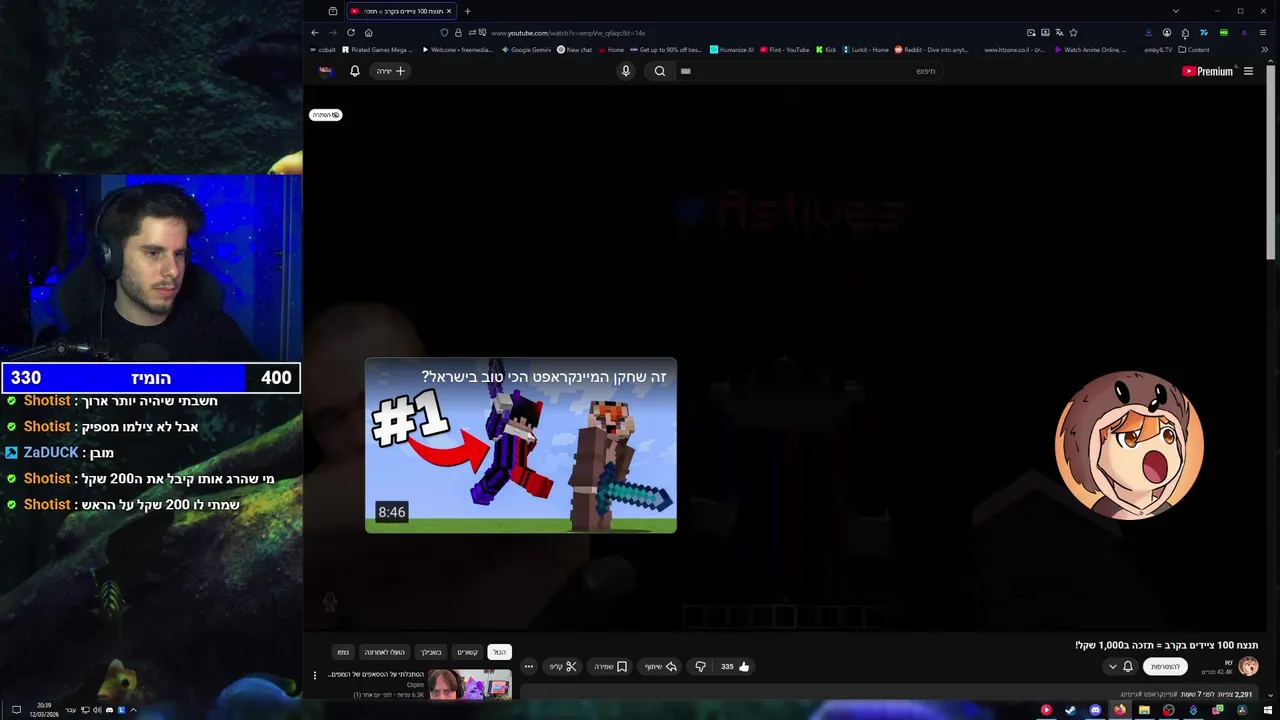Open more video actions ellipsis
Viewport: 1280px width, 720px height.
pyautogui.click(x=528, y=666)
